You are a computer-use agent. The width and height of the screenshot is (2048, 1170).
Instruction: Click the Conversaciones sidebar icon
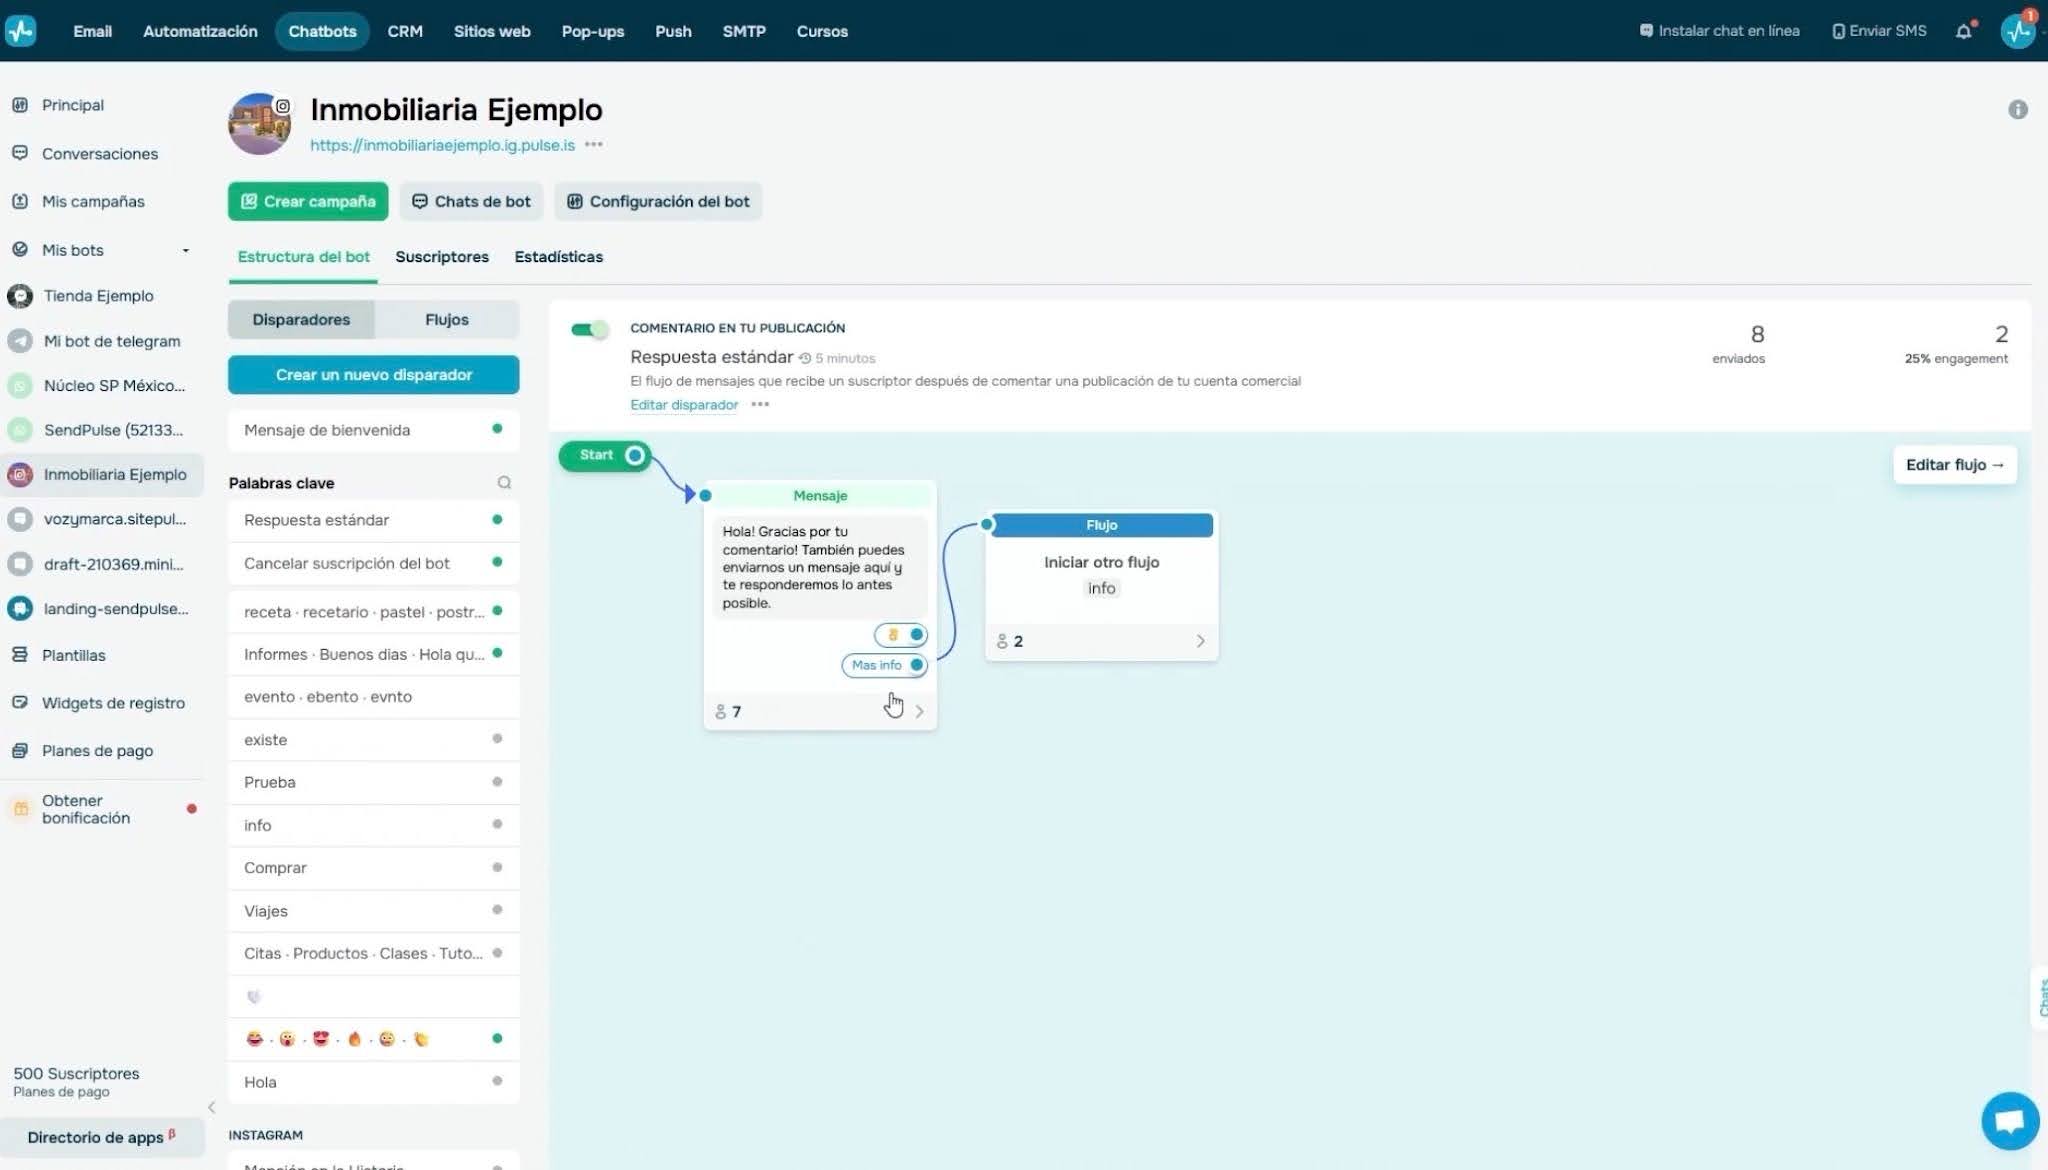(x=20, y=153)
